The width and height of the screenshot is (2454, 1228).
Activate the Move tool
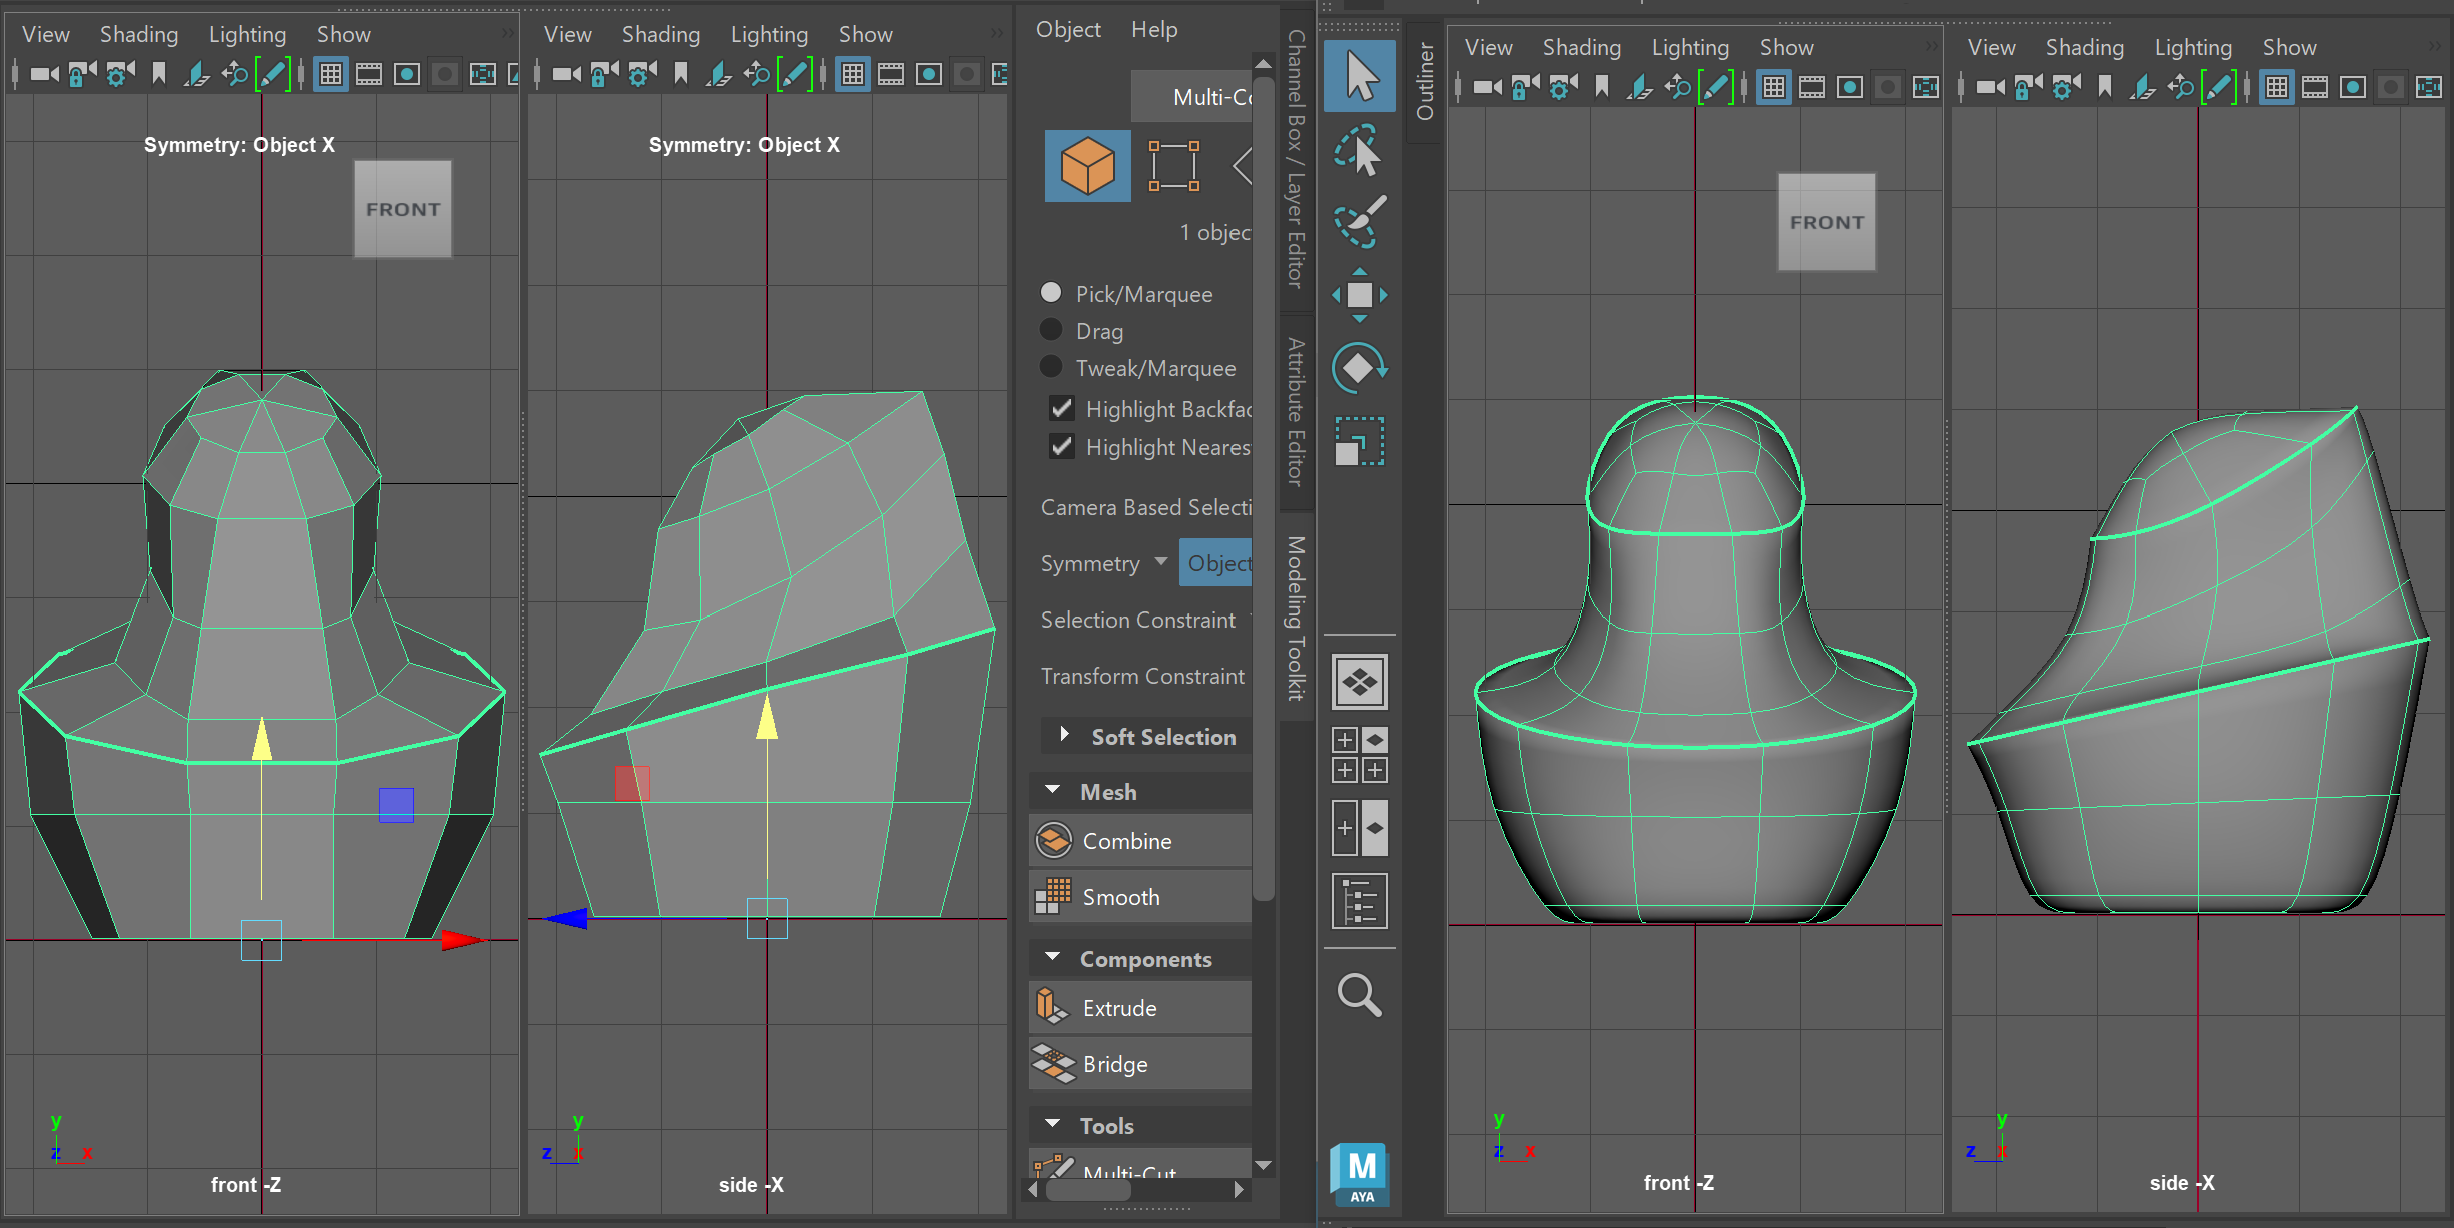1359,295
